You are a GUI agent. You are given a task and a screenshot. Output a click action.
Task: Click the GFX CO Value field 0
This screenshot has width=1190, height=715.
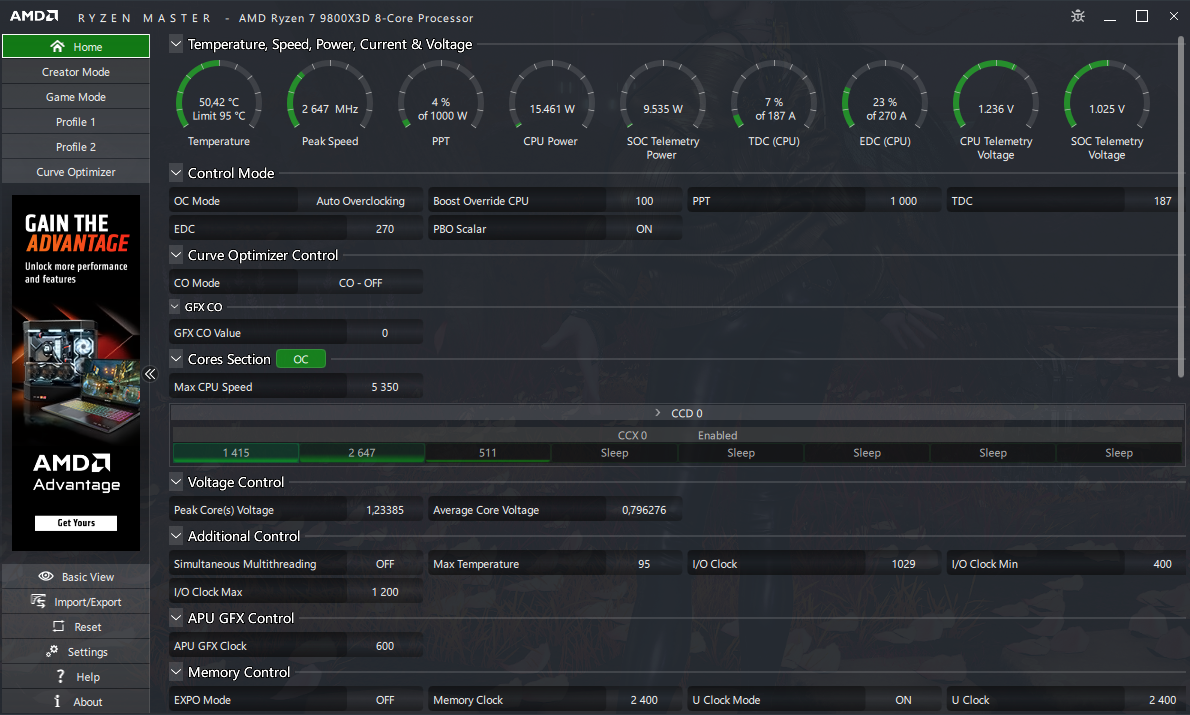tap(385, 332)
